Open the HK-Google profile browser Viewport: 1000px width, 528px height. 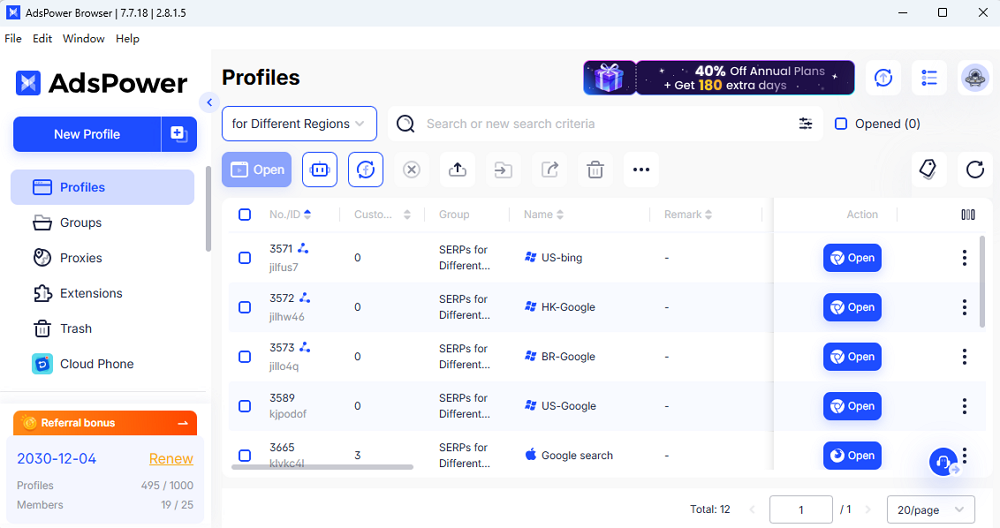(x=852, y=307)
